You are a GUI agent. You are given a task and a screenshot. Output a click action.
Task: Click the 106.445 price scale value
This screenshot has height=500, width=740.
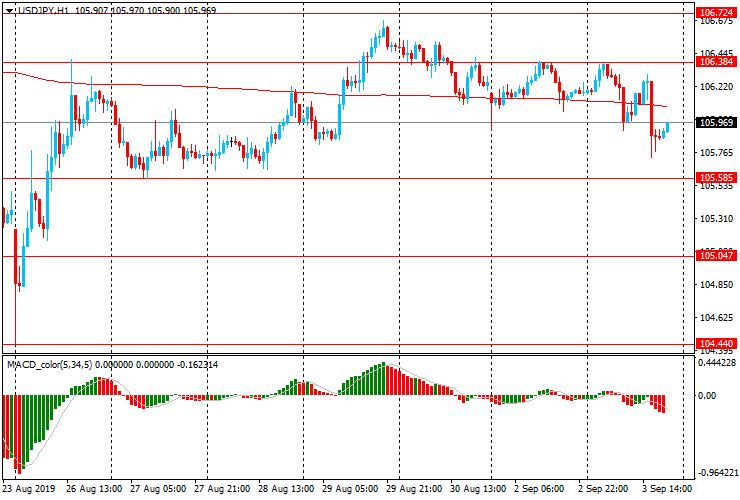pyautogui.click(x=716, y=53)
